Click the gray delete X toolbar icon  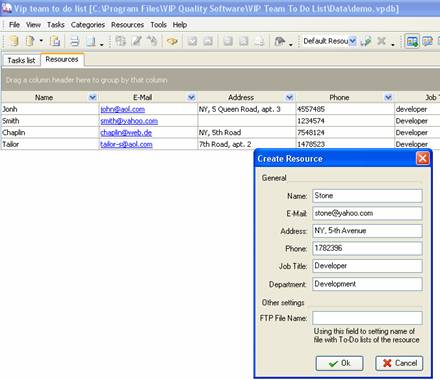click(381, 41)
